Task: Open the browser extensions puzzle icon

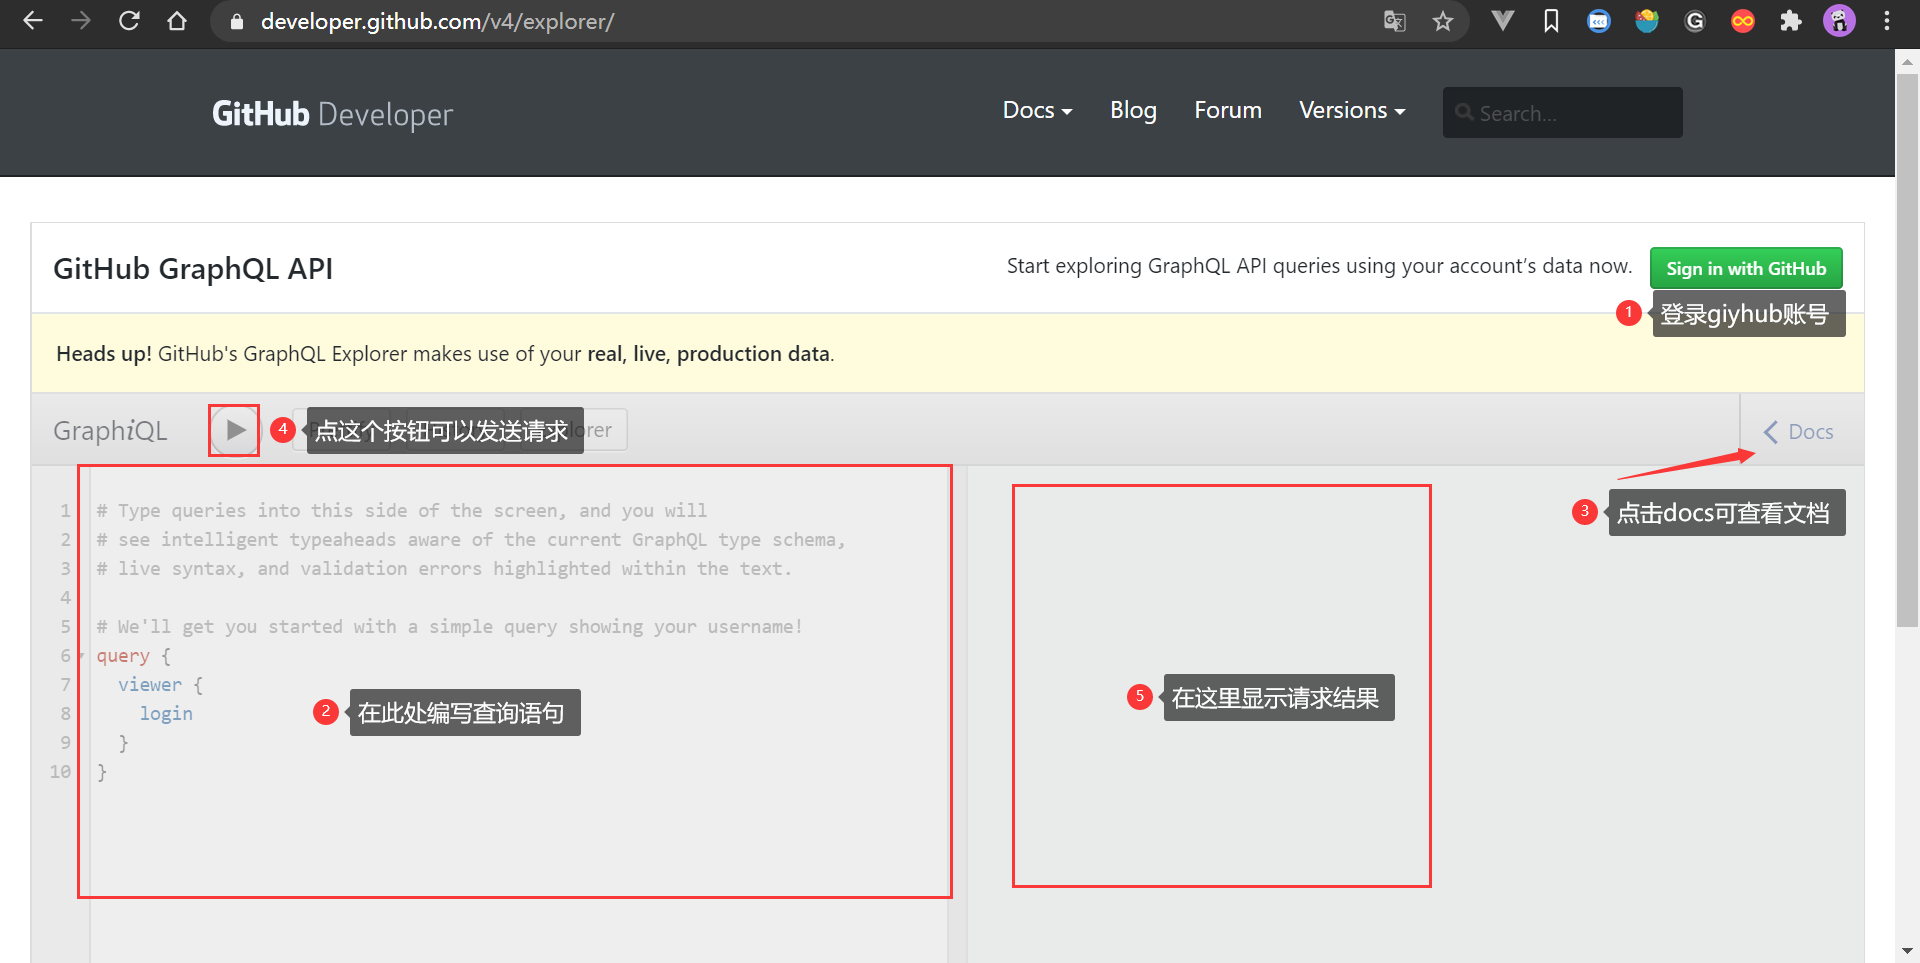Action: click(1791, 21)
